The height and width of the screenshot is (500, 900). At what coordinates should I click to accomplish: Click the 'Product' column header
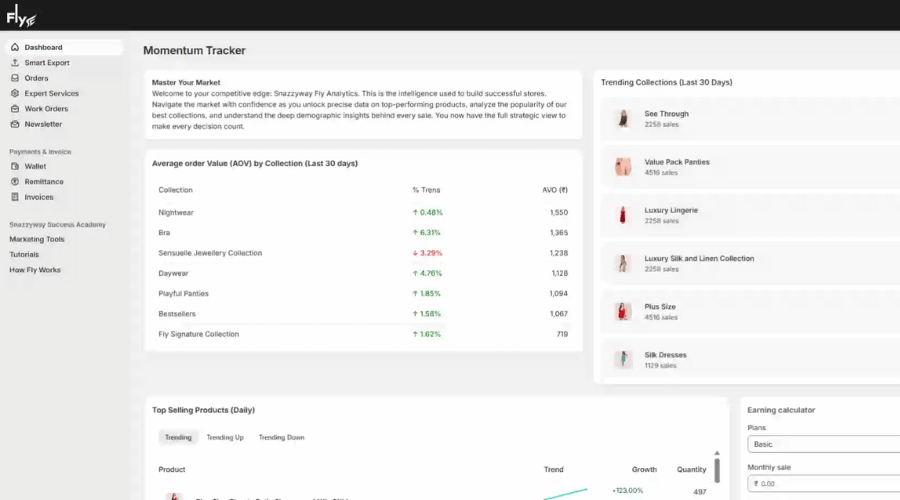172,470
